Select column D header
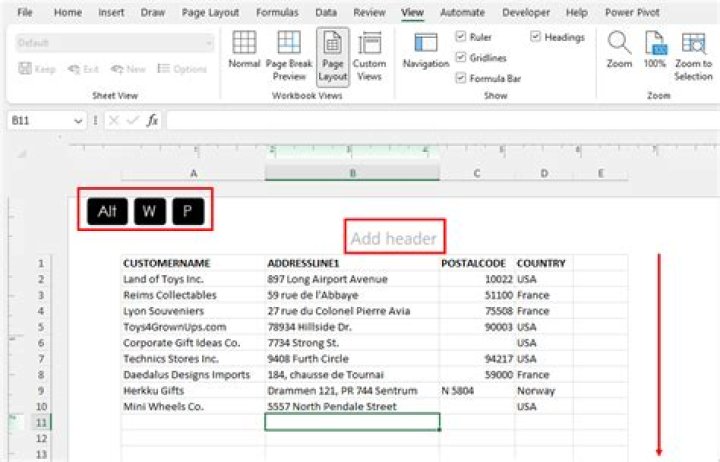The image size is (720, 462). coord(544,174)
